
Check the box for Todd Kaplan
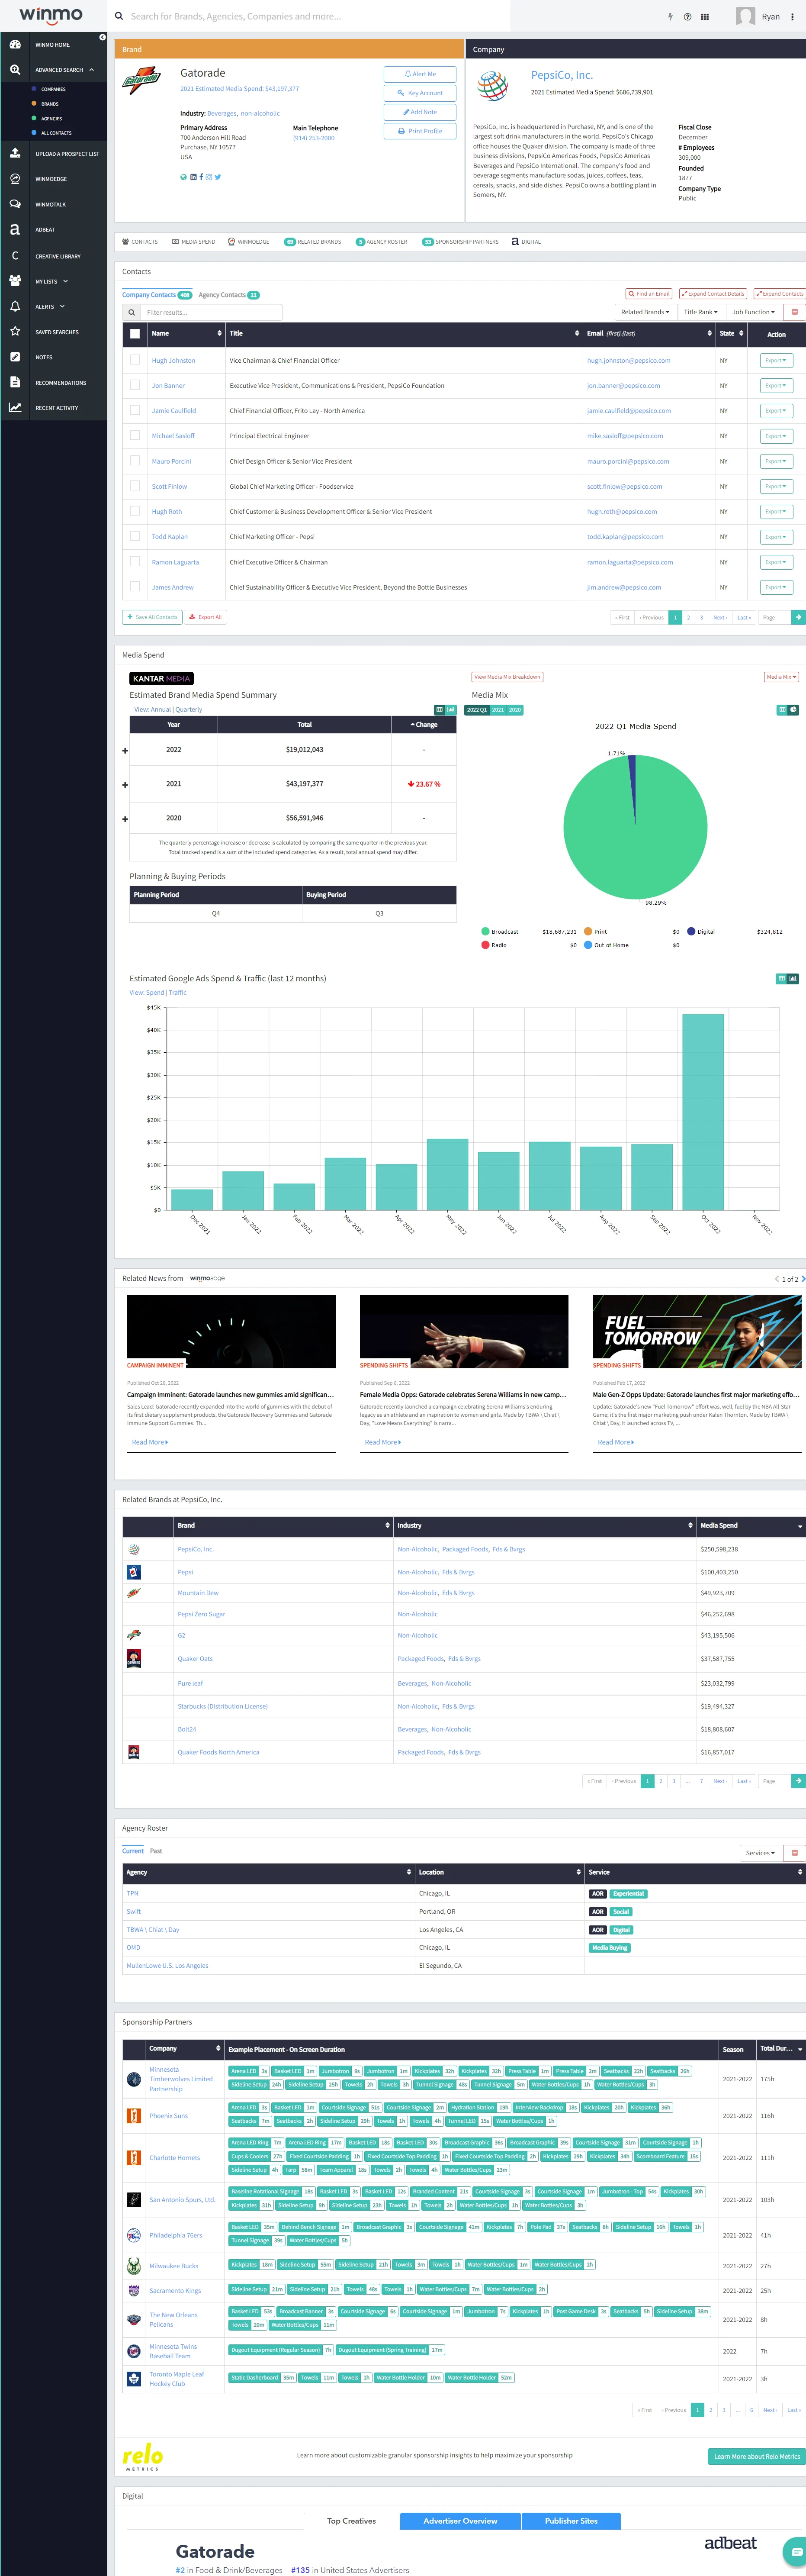click(x=135, y=536)
